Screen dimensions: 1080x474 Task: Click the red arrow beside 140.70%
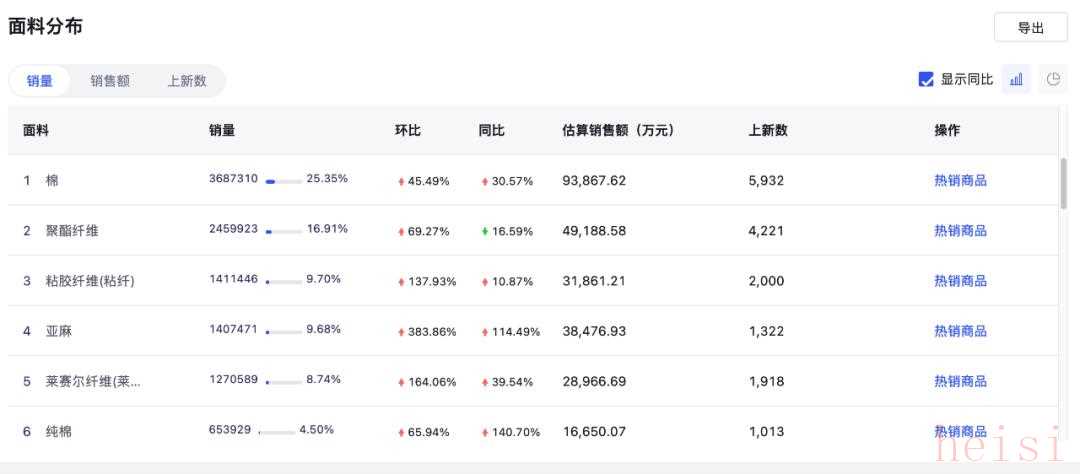tap(485, 433)
